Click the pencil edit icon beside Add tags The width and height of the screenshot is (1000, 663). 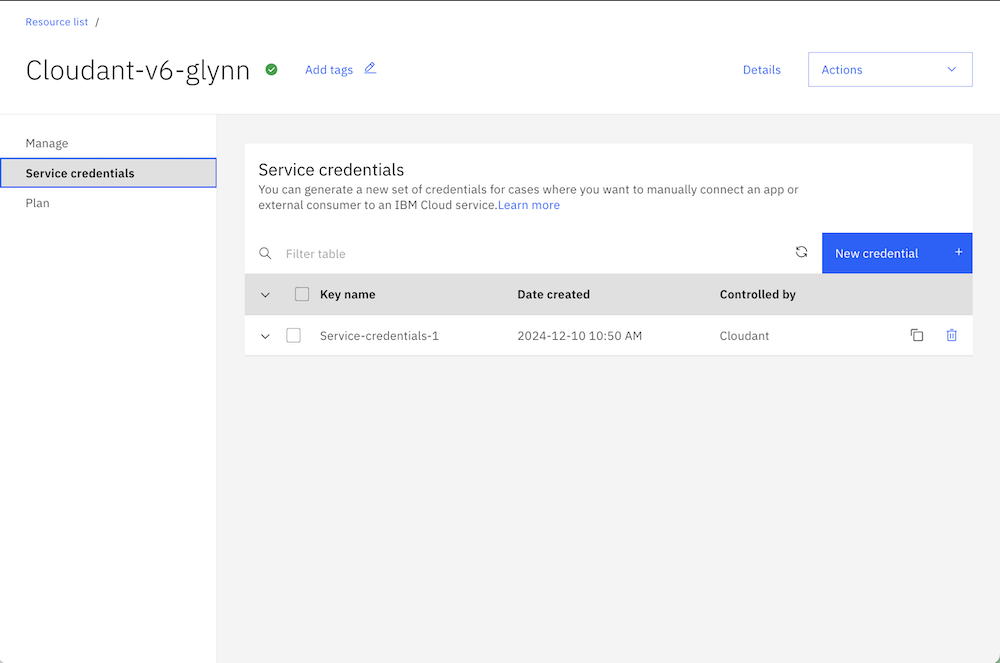pos(370,68)
